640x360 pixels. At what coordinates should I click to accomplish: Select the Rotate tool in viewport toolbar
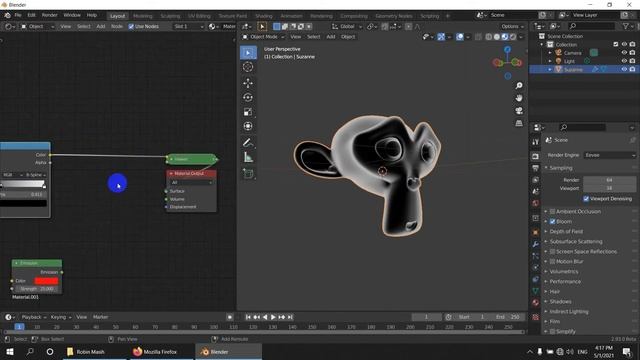(248, 98)
